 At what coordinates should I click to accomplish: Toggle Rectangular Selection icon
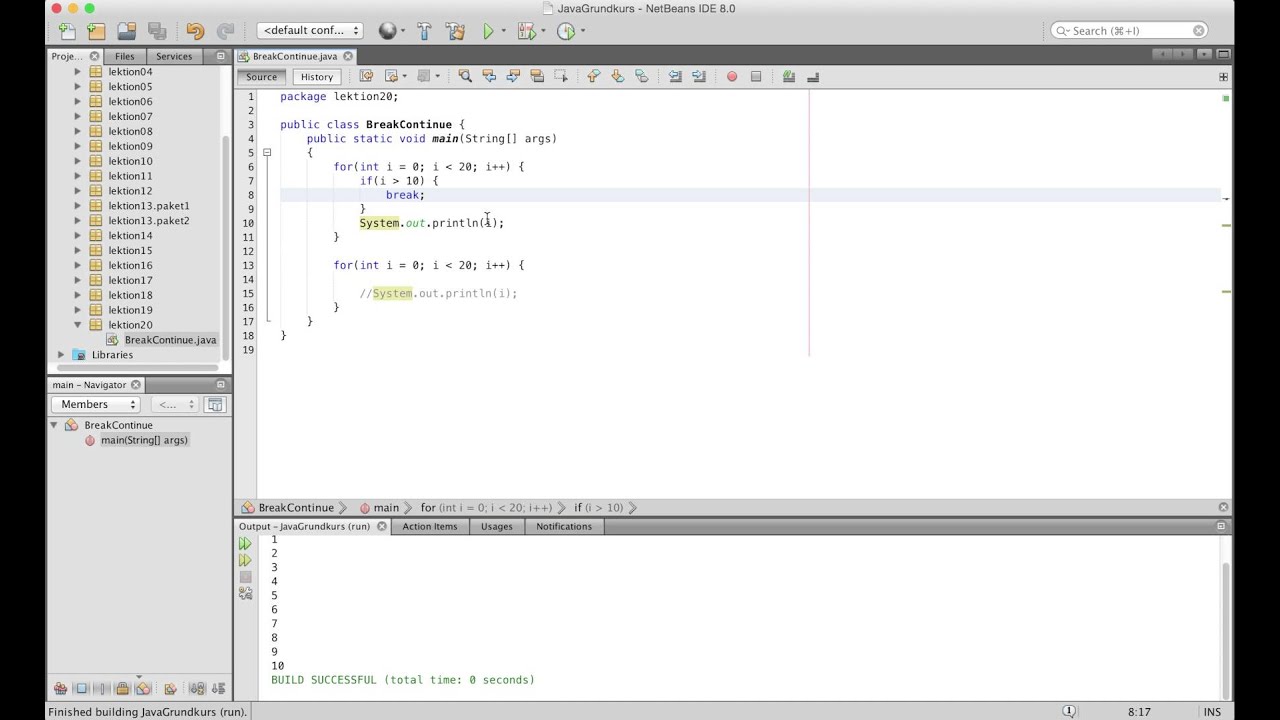coord(561,76)
